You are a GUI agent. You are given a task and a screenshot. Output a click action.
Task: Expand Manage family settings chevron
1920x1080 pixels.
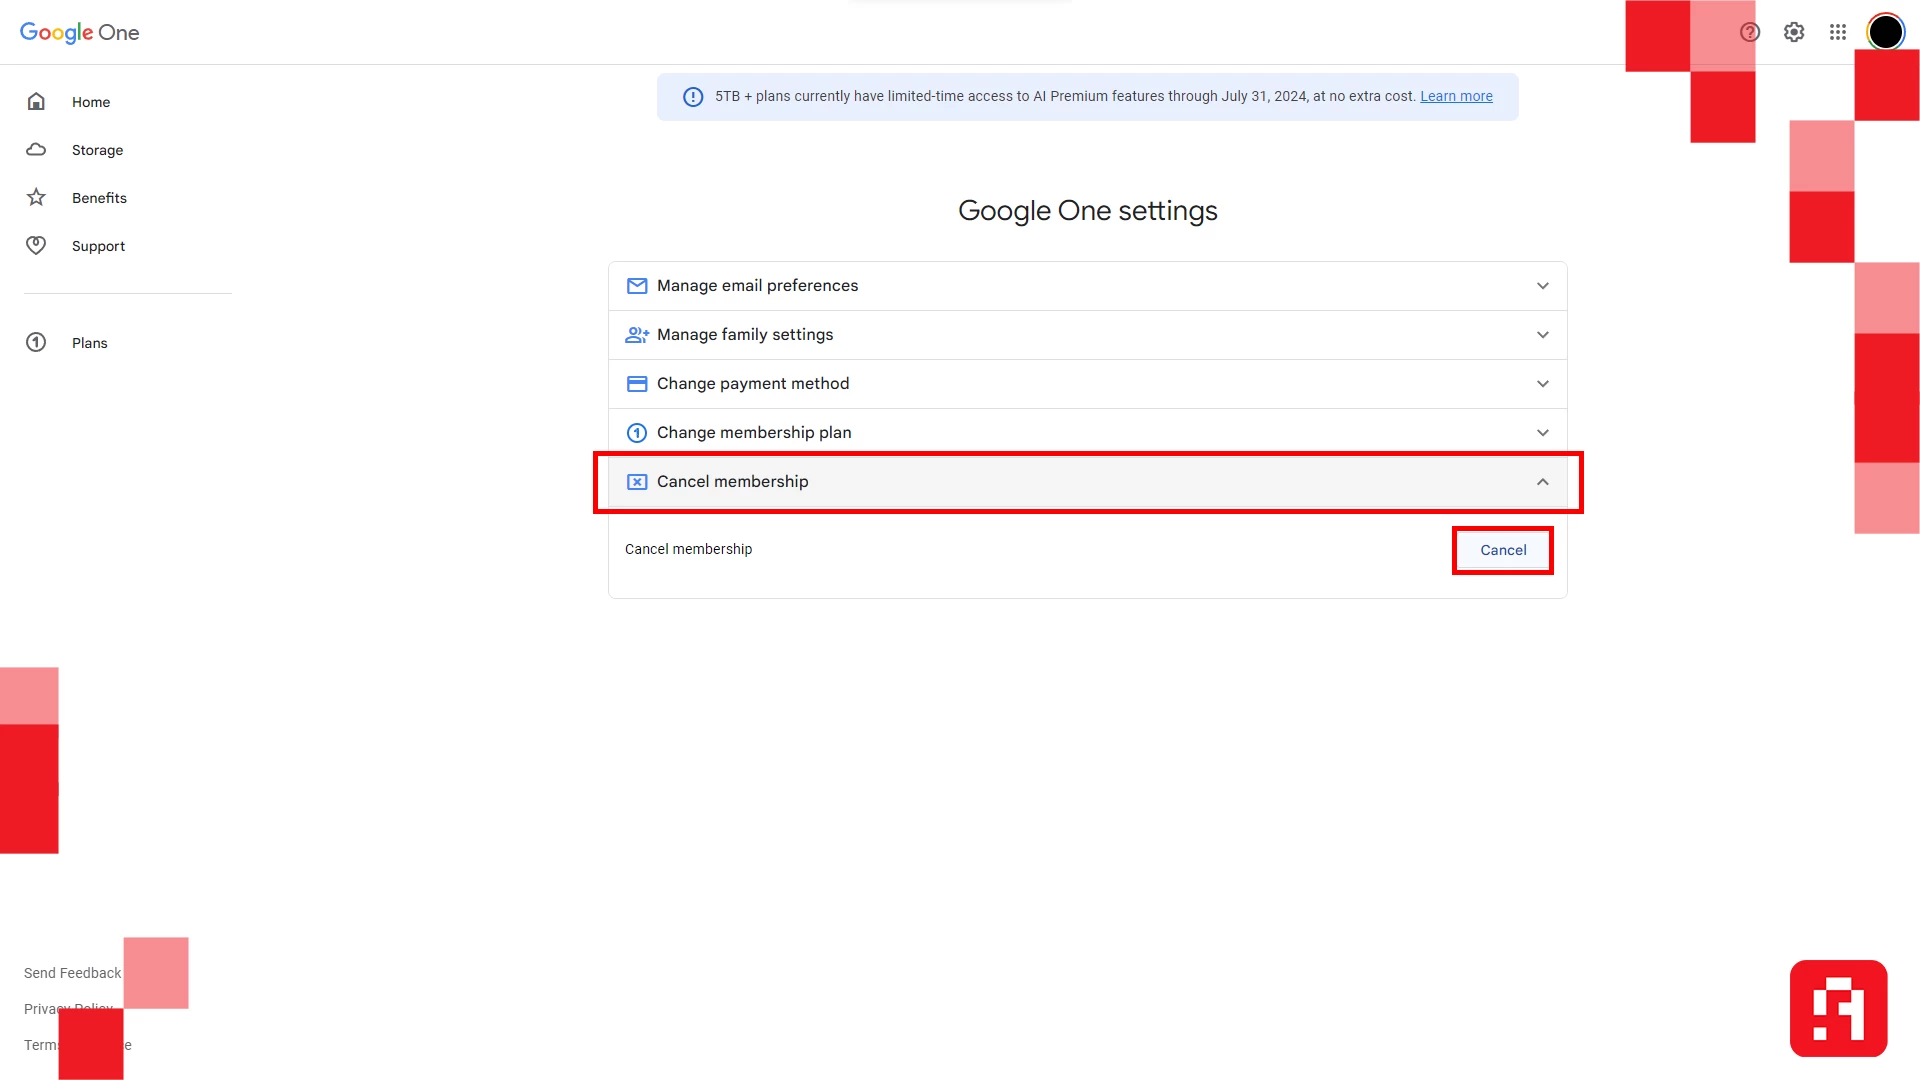(x=1543, y=335)
